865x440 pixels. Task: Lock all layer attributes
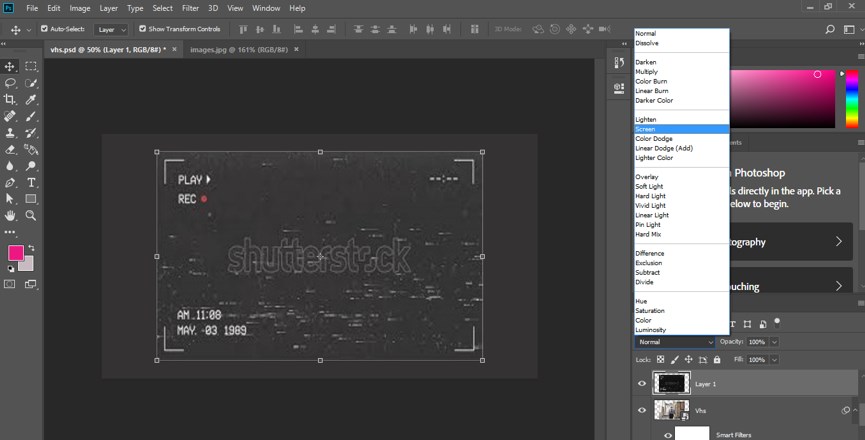(x=717, y=359)
